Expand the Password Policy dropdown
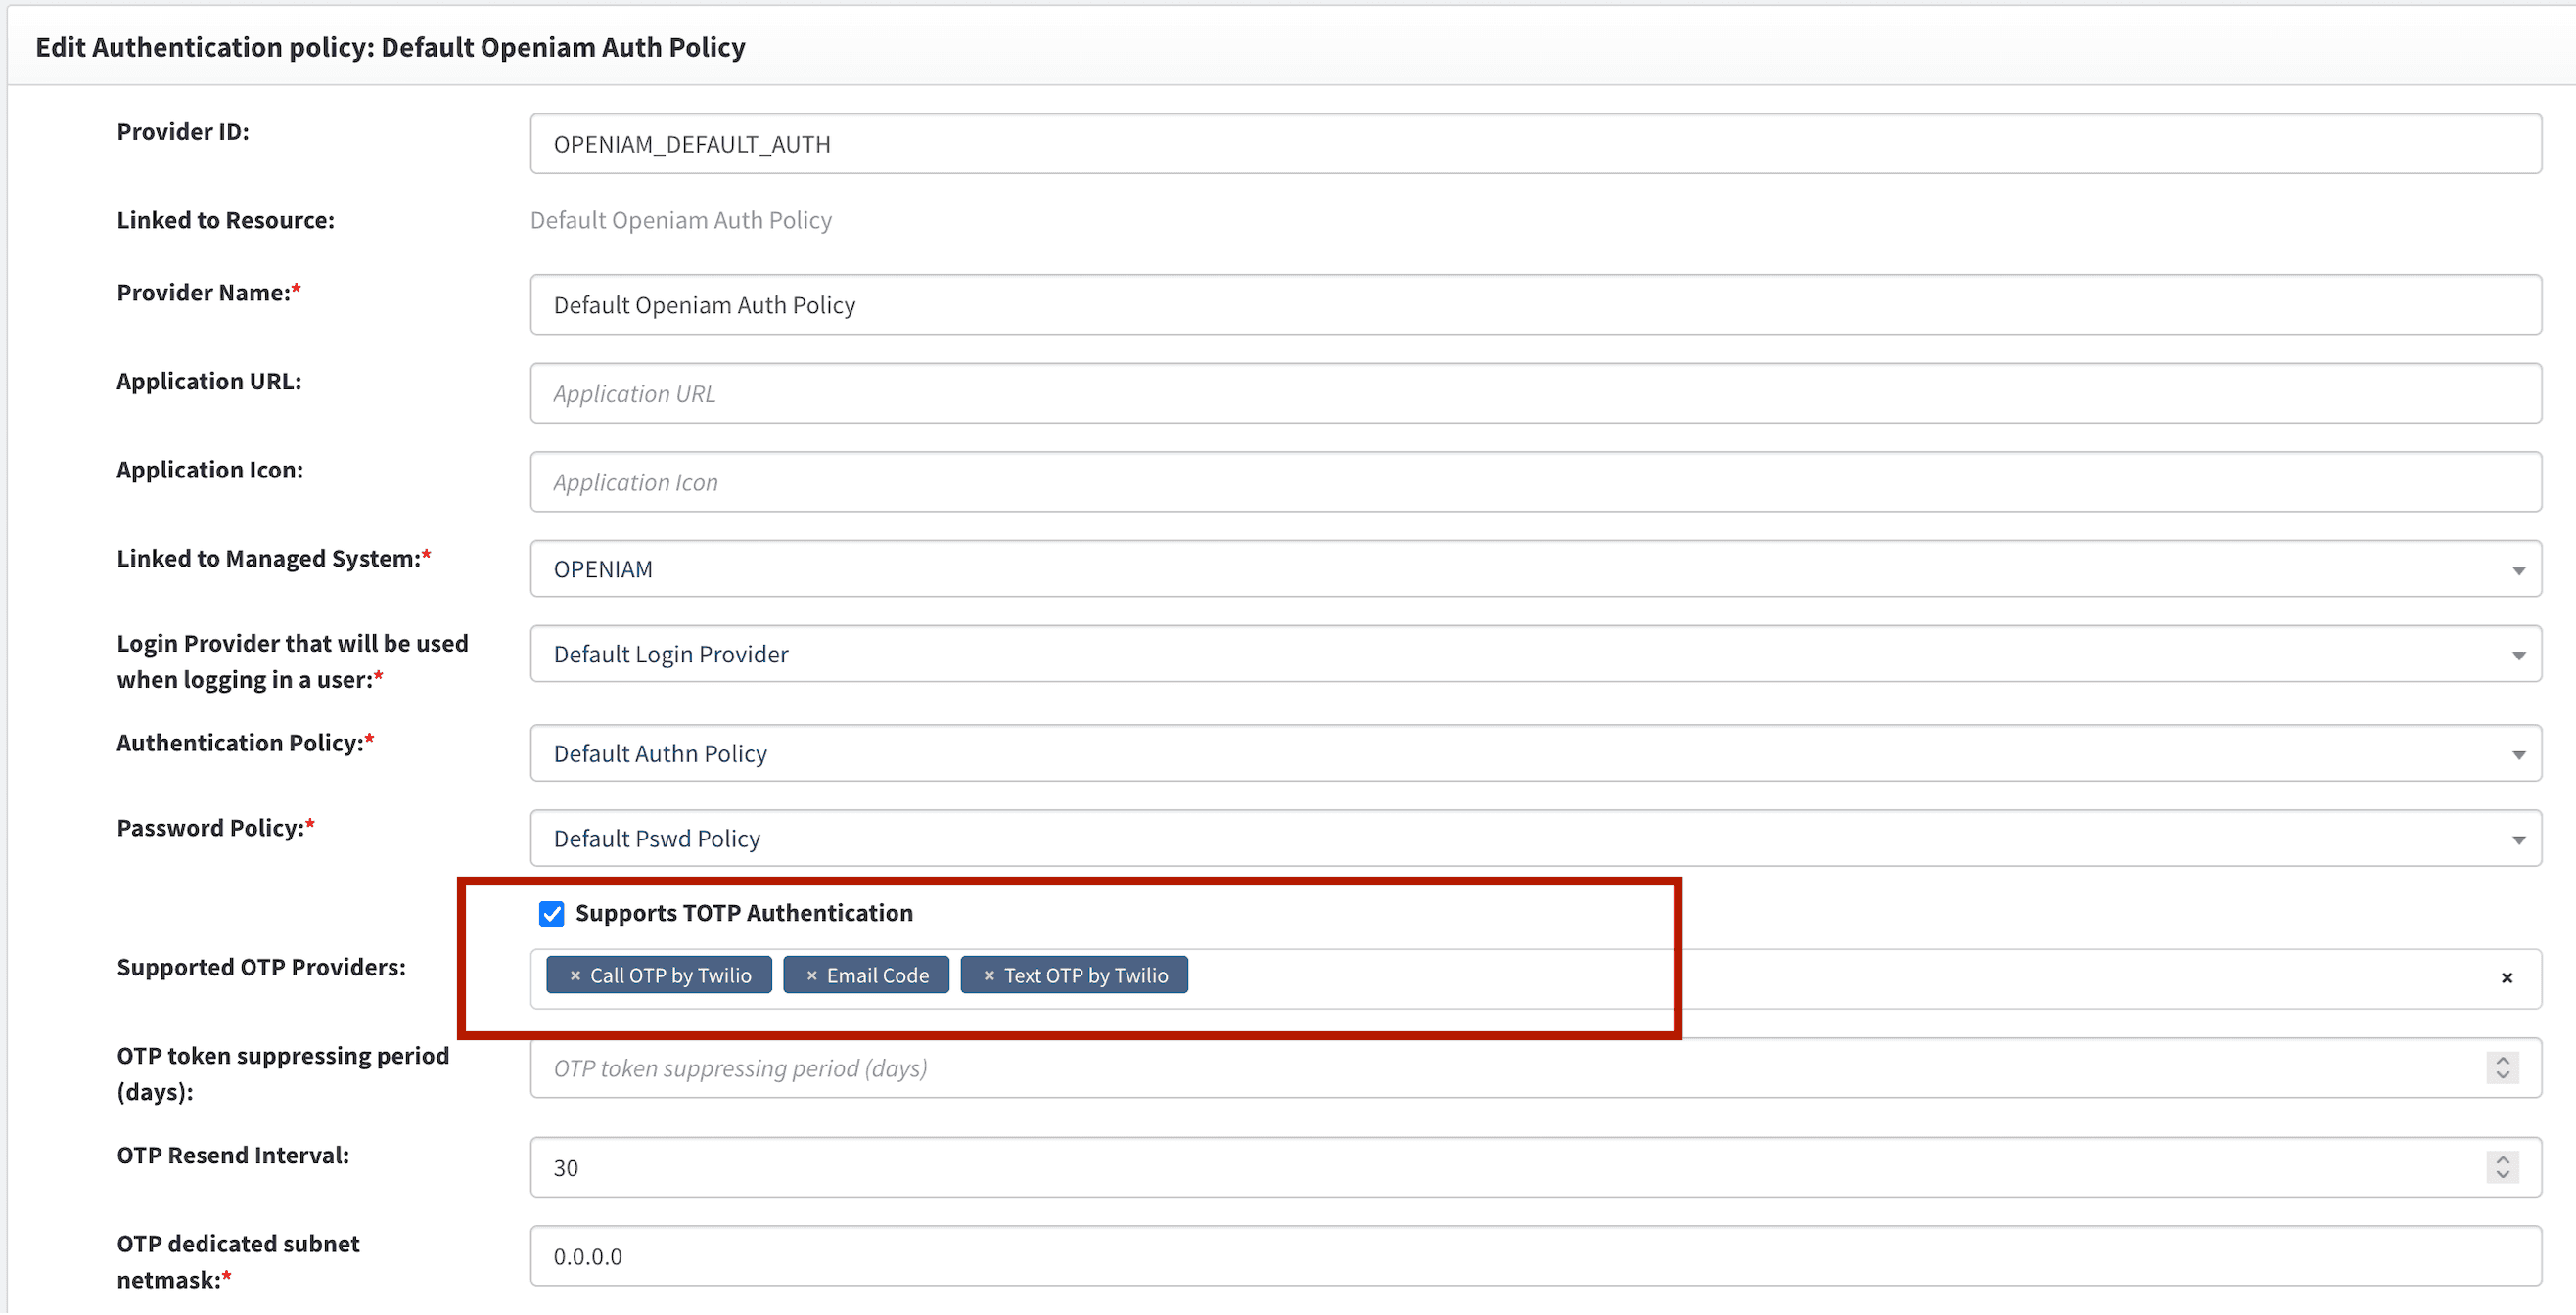2576x1315 pixels. [1536, 839]
